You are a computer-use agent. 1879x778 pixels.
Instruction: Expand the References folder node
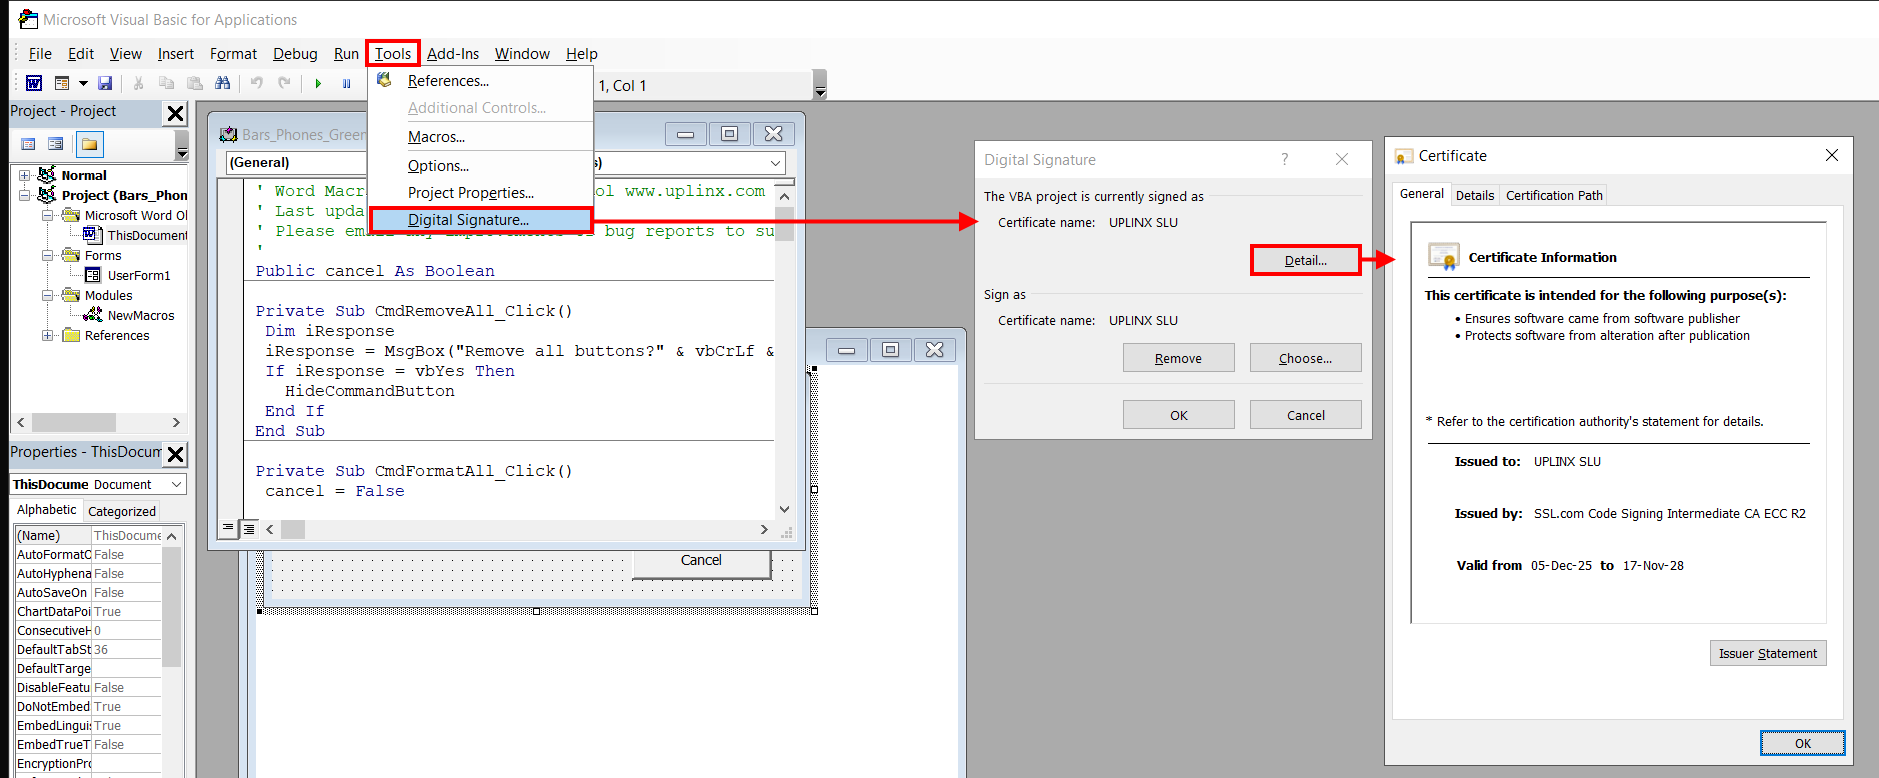tap(47, 335)
